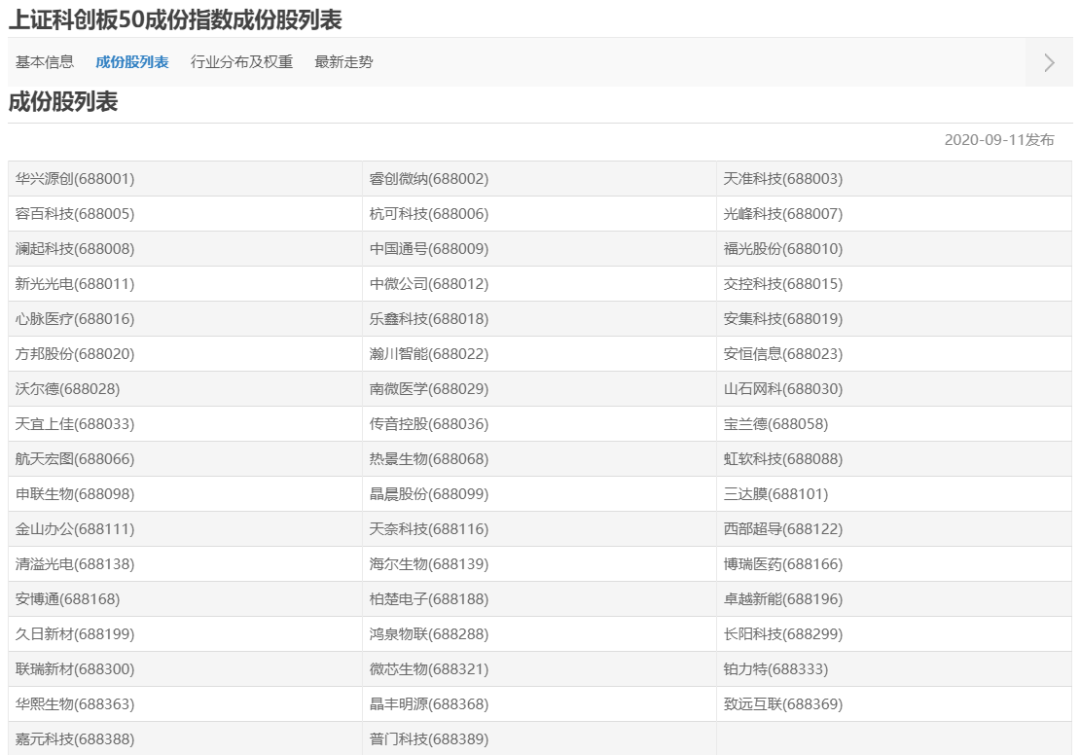Click 方邦股份(688020) entry
The width and height of the screenshot is (1080, 755).
coord(75,354)
